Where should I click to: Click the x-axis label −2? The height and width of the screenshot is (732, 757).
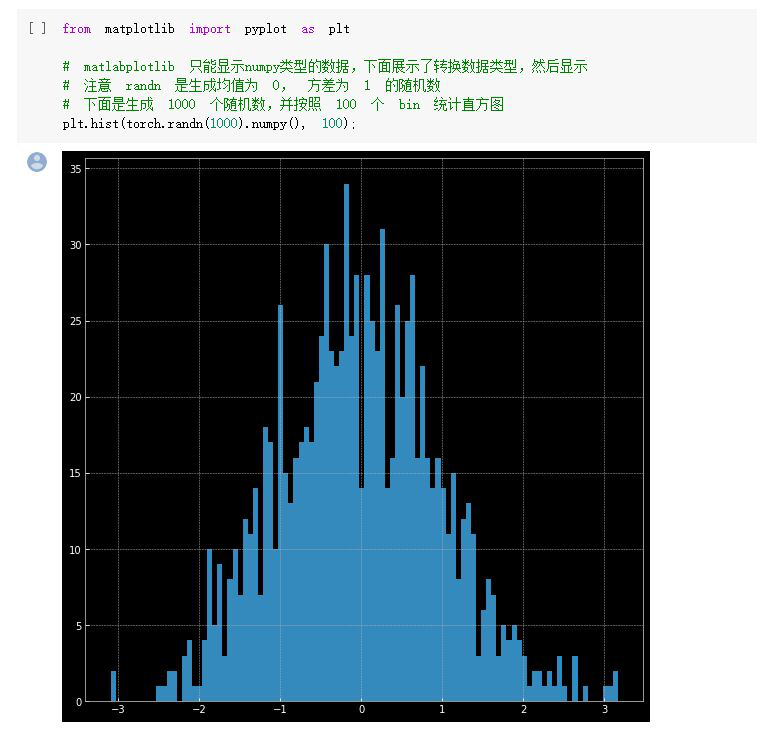point(199,709)
